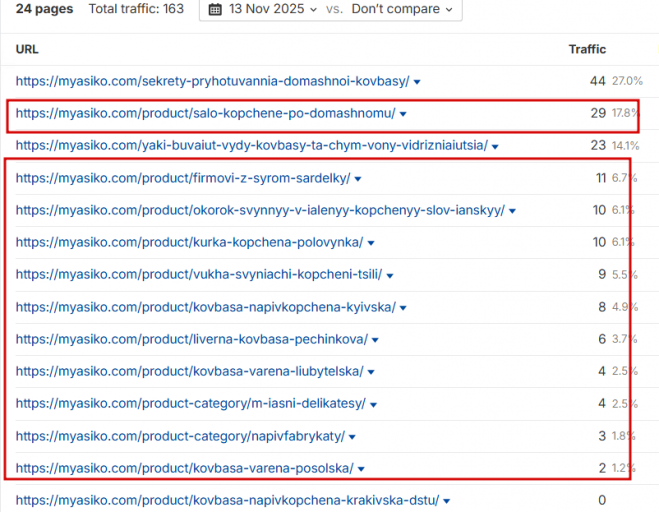Expand arrow next to napivfabrykaty URL
The width and height of the screenshot is (659, 512).
click(x=352, y=437)
